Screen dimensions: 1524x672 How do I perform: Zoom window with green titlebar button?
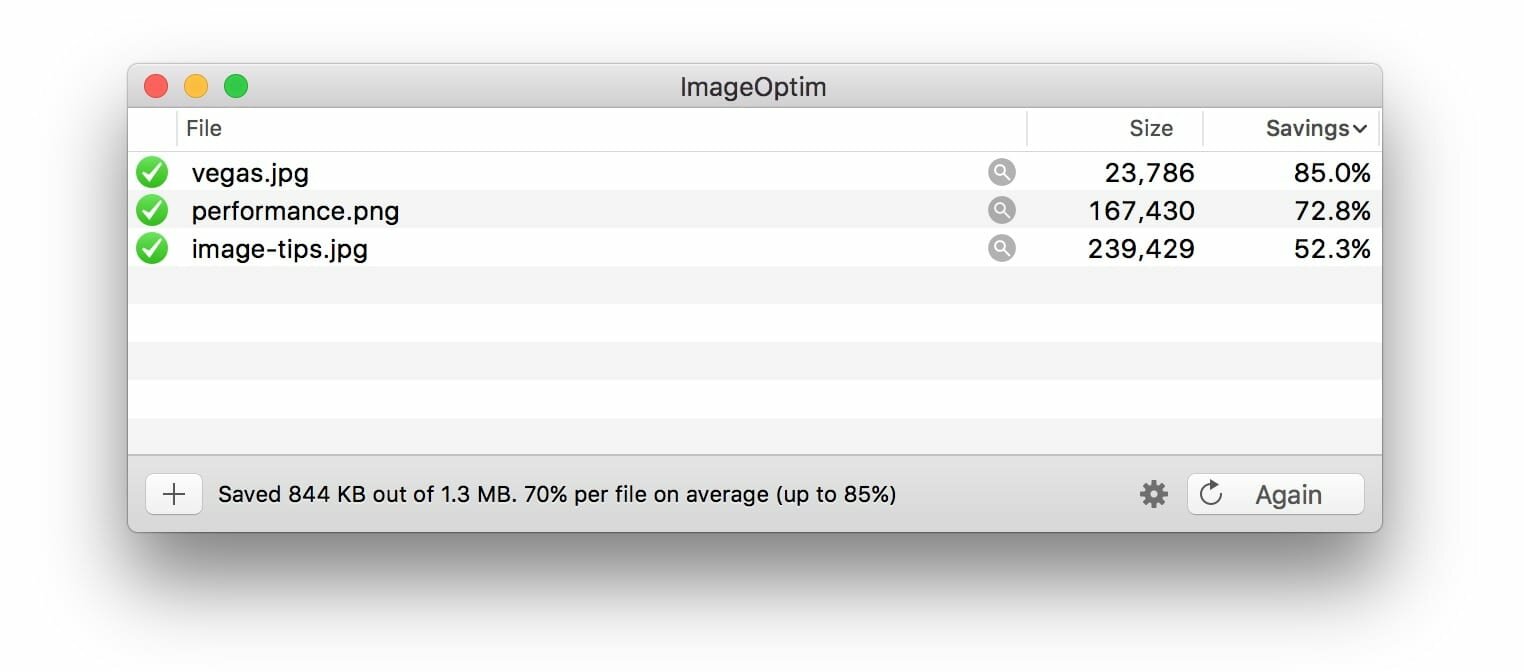pos(236,86)
